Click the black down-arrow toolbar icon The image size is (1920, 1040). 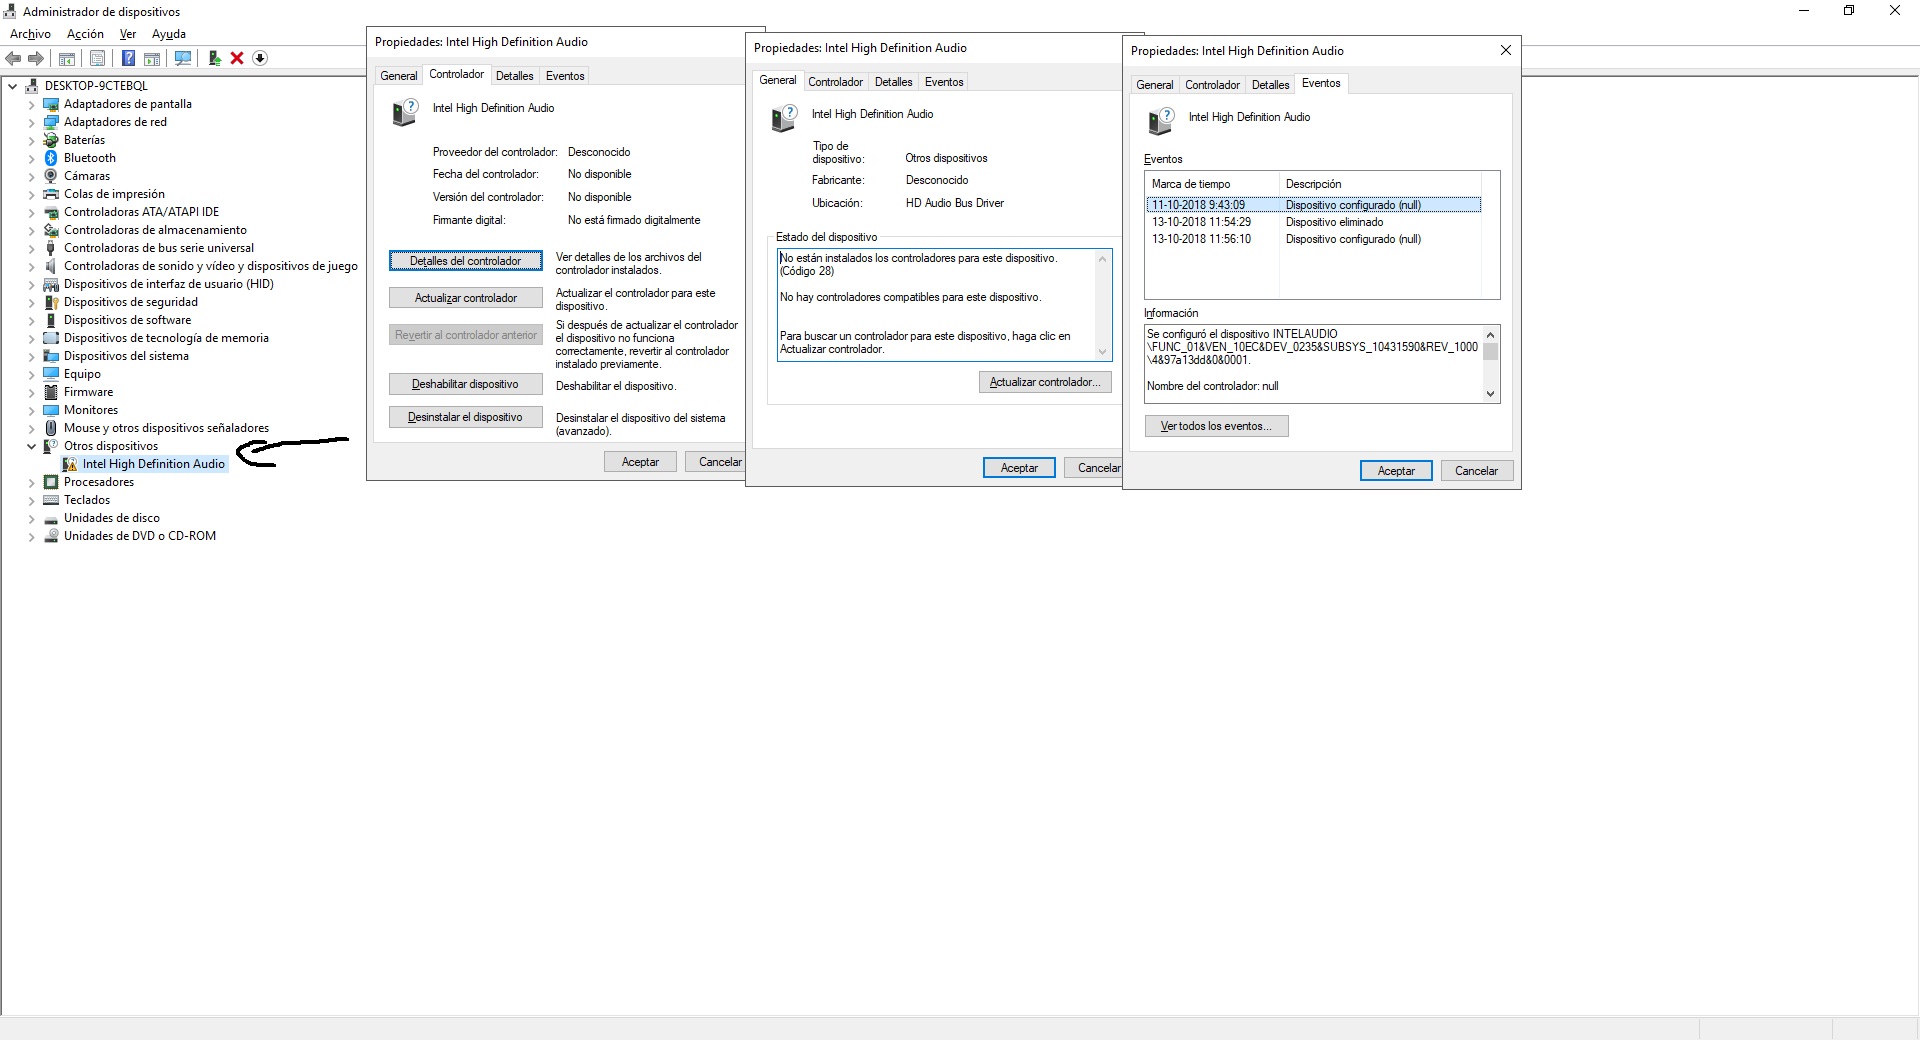point(260,58)
